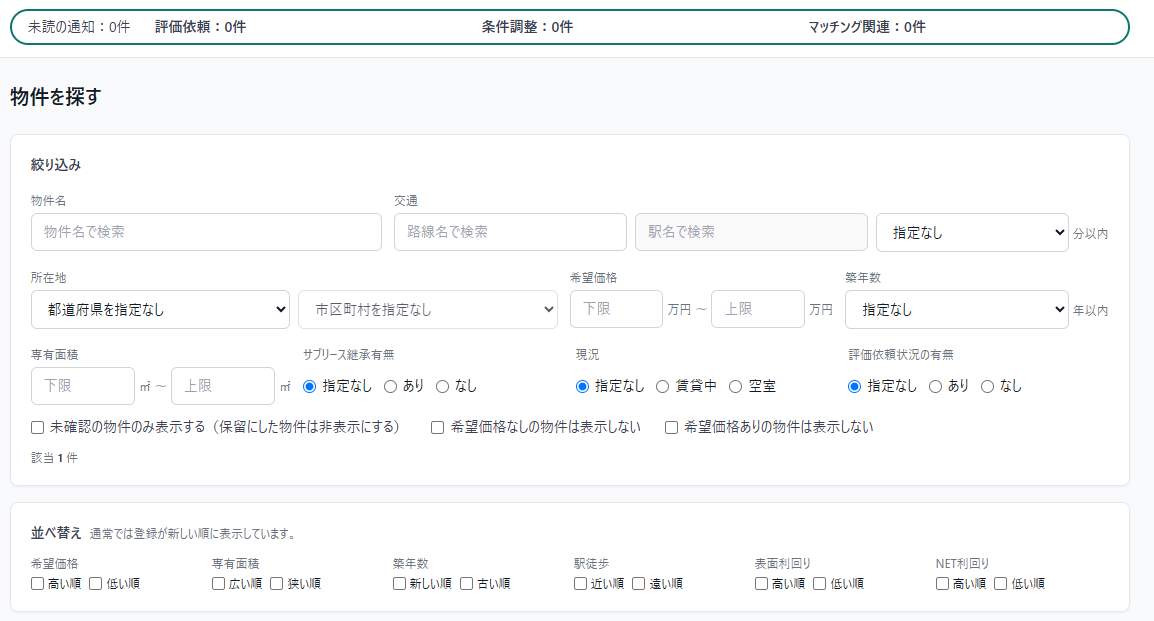This screenshot has height=621, width=1154.
Task: Select 賃貸中 for 現況
Action: 662,386
